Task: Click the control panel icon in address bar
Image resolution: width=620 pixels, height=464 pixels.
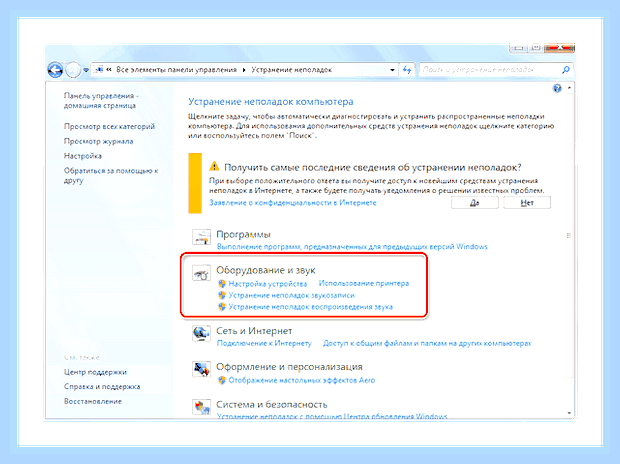Action: pos(99,70)
